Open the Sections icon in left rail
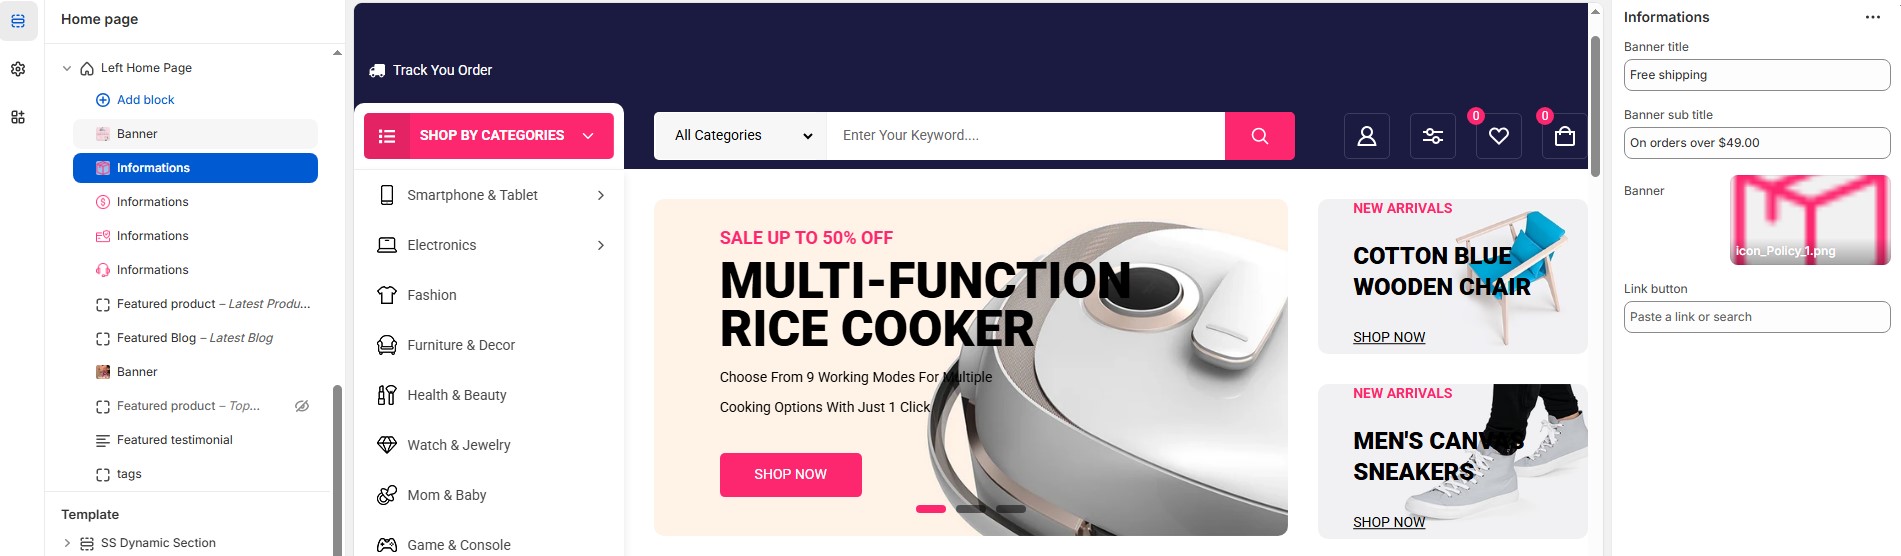Image resolution: width=1901 pixels, height=556 pixels. click(x=18, y=21)
